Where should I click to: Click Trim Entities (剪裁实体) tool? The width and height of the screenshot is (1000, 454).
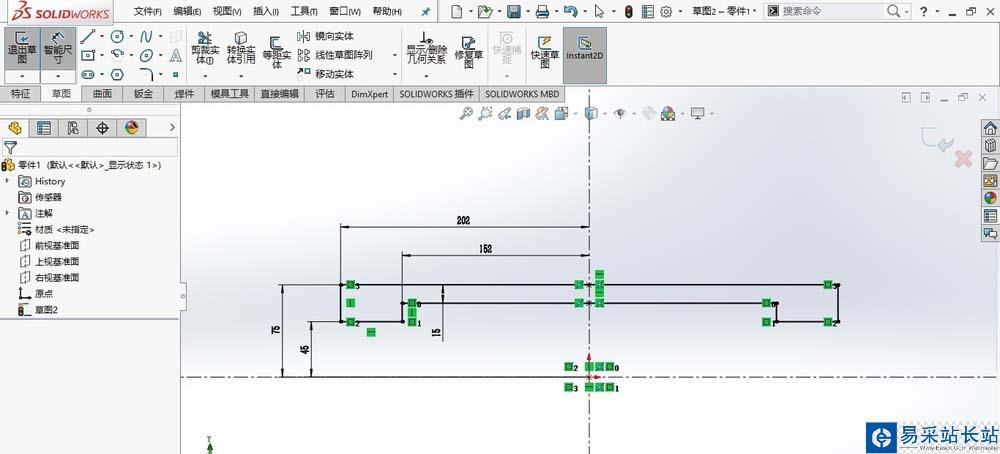click(205, 48)
